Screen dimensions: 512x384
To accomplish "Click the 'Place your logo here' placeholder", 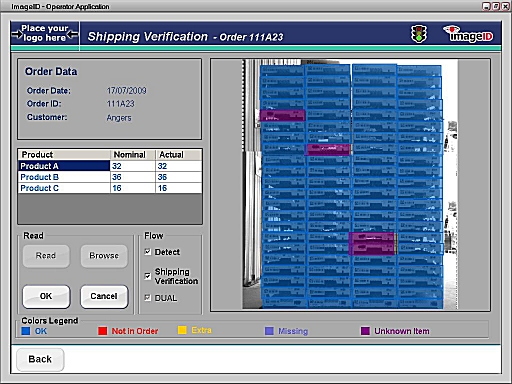I will point(45,33).
